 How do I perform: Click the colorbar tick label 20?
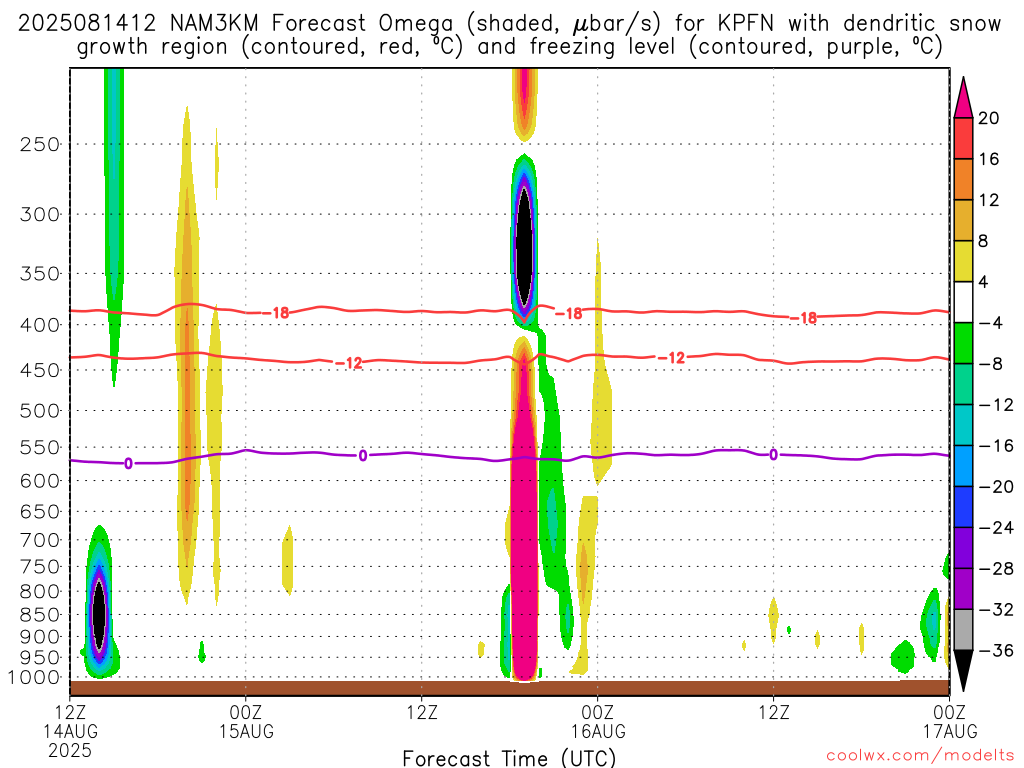[x=989, y=118]
